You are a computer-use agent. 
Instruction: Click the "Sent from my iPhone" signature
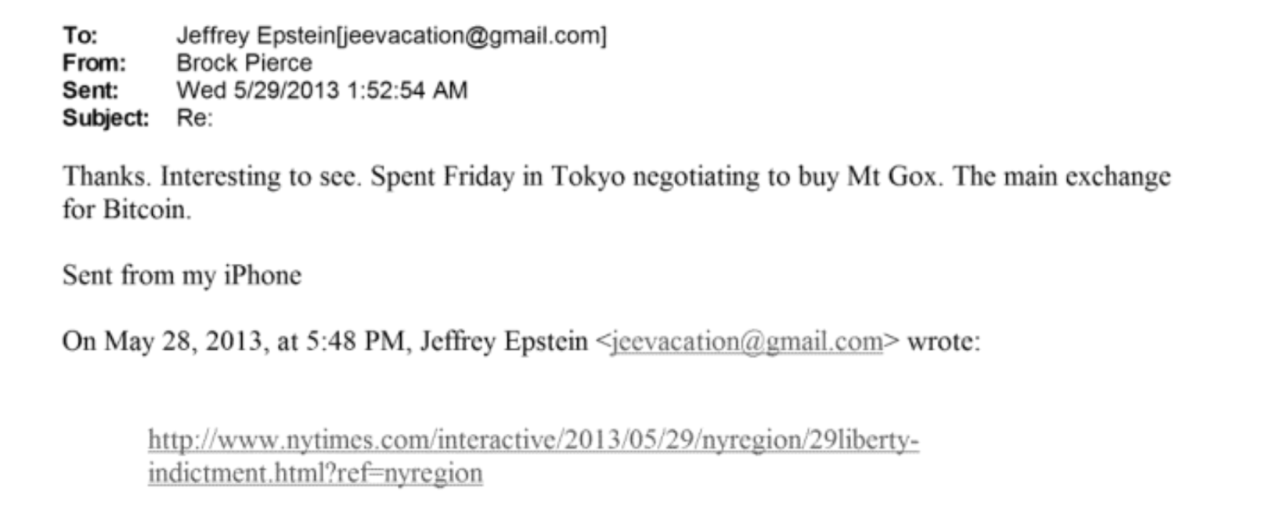181,275
